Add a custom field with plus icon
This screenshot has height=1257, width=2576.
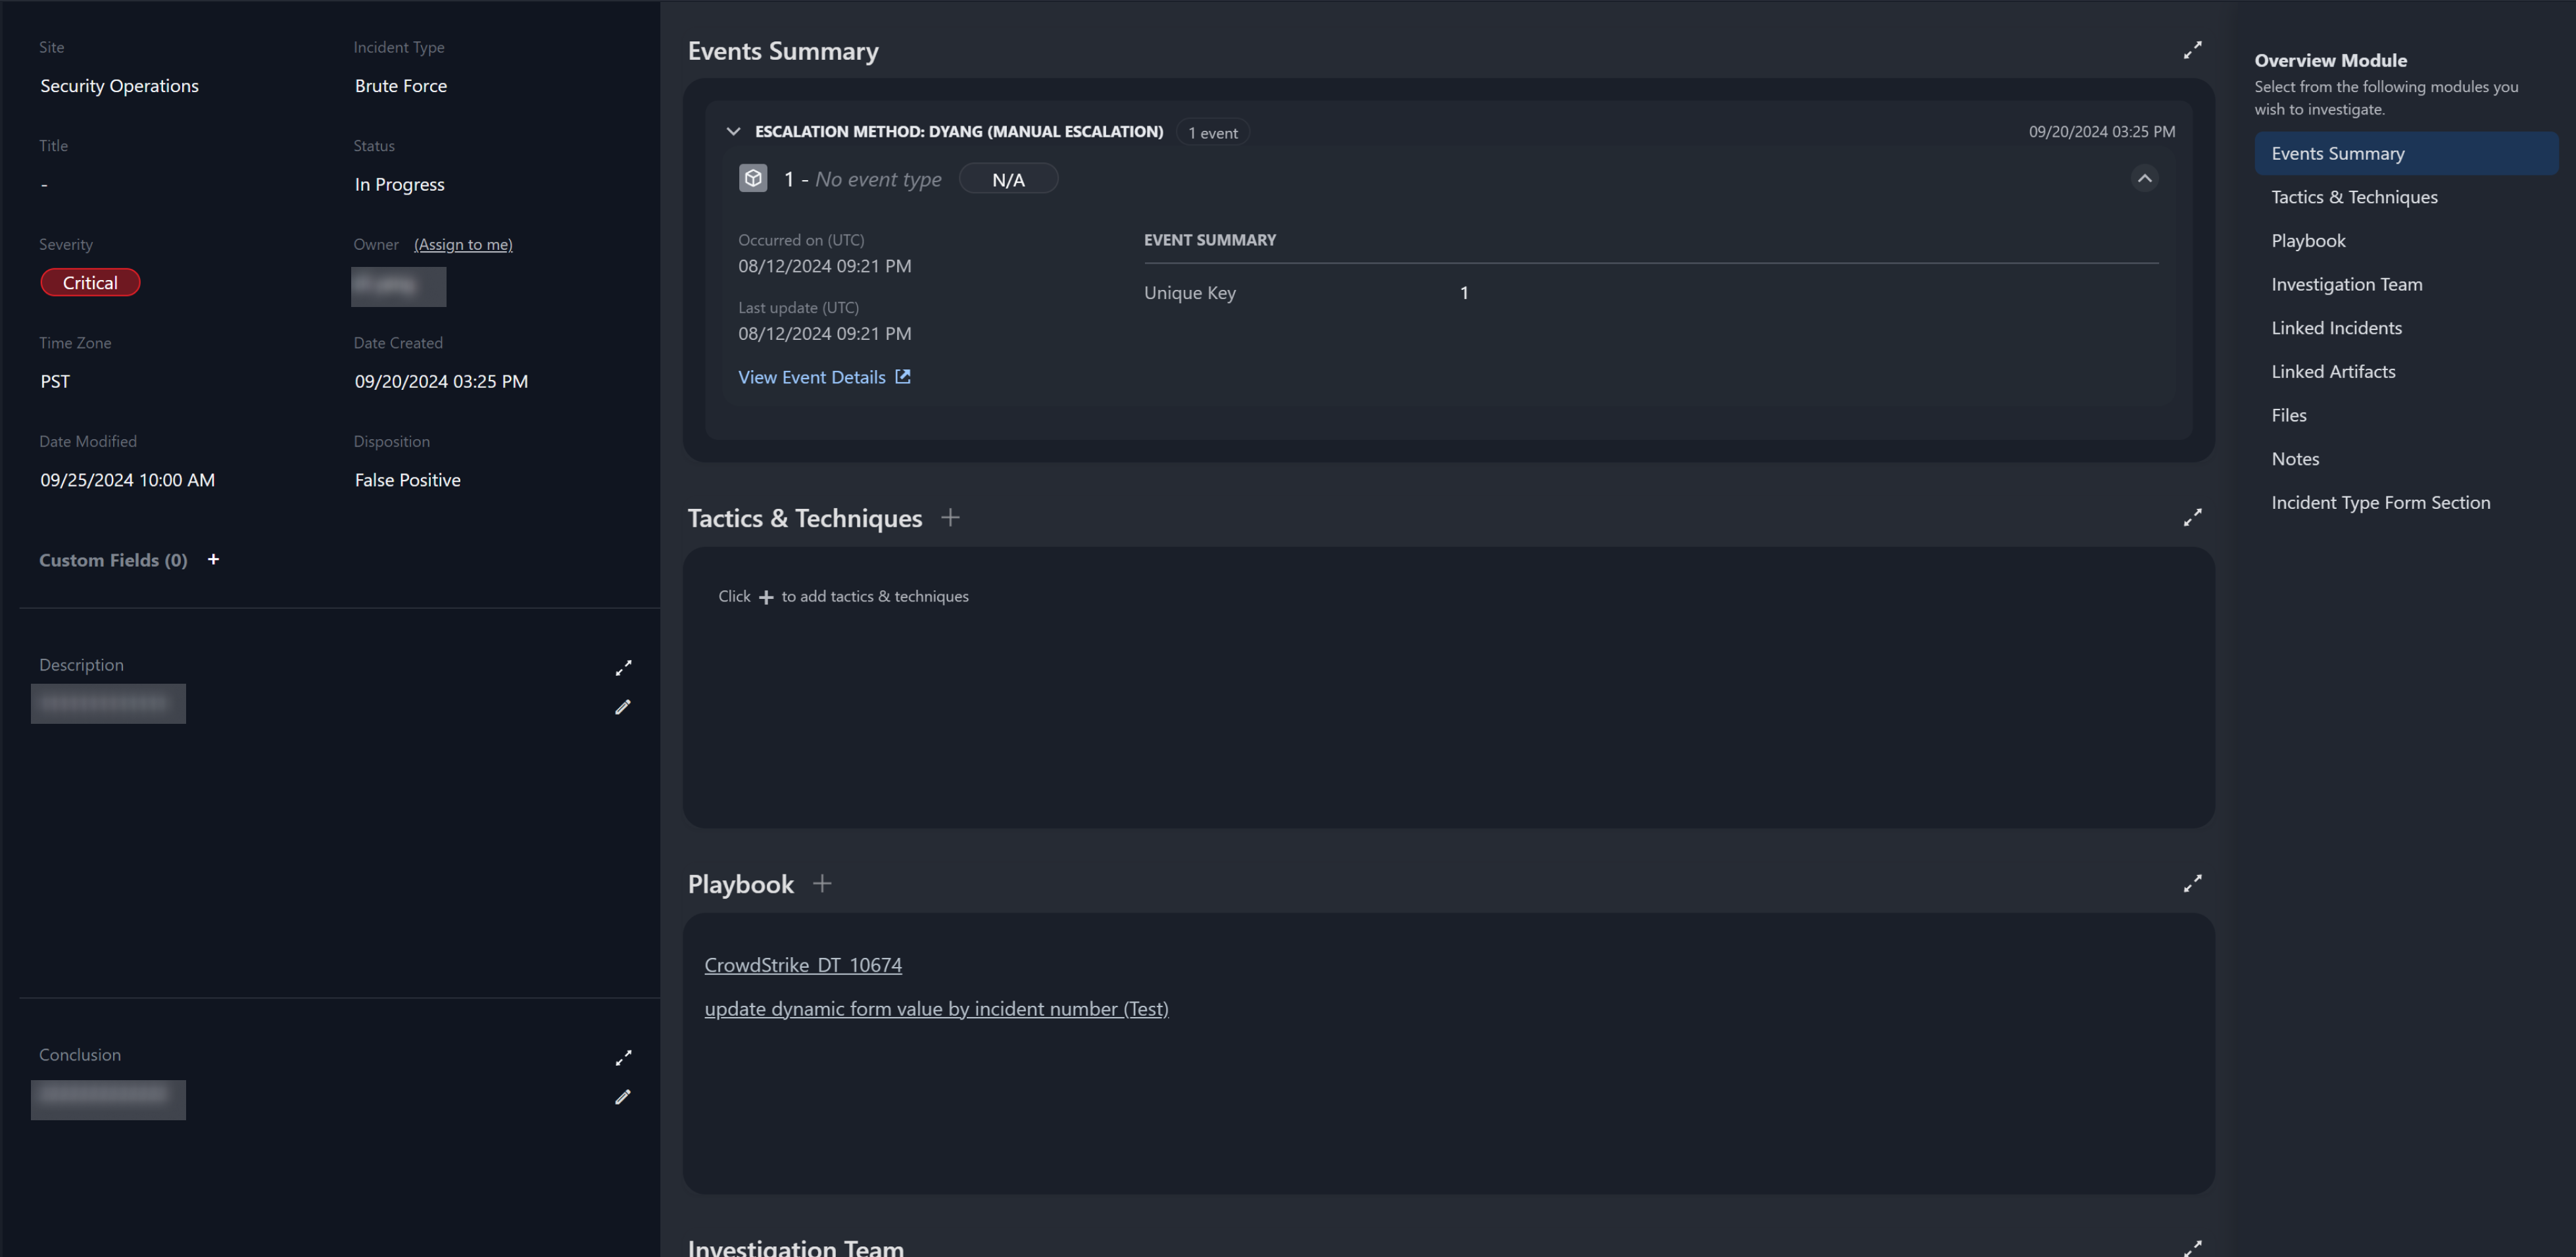tap(213, 559)
